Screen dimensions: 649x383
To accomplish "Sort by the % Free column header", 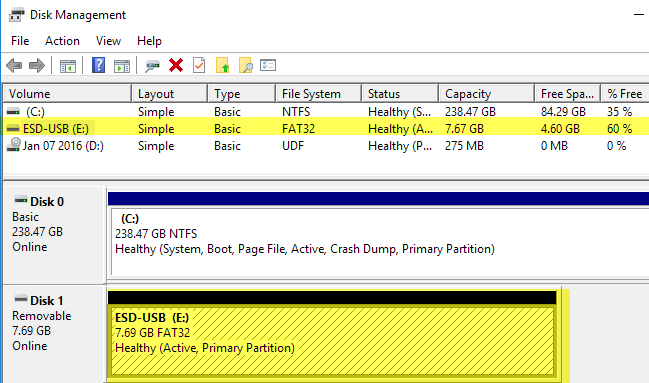I will pos(625,94).
